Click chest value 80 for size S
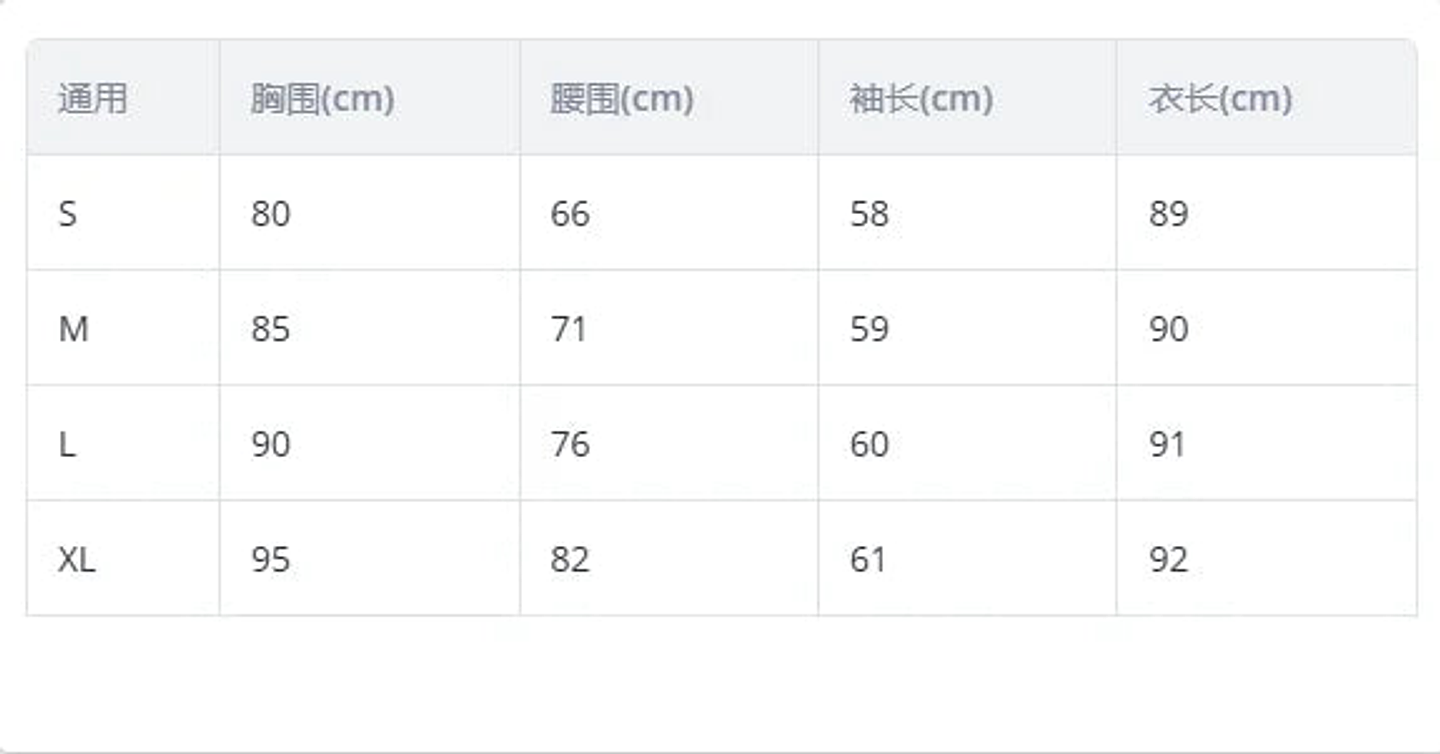The image size is (1440, 754). 270,214
